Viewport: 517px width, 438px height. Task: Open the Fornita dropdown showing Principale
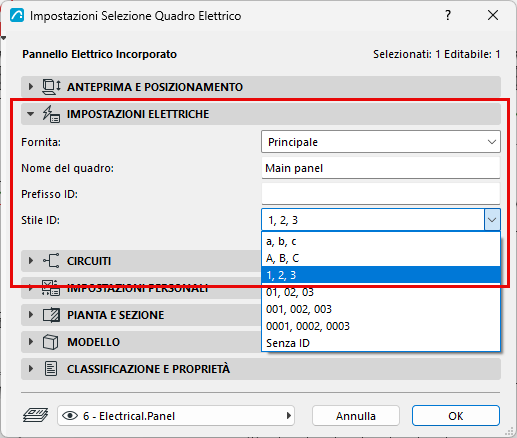point(381,142)
